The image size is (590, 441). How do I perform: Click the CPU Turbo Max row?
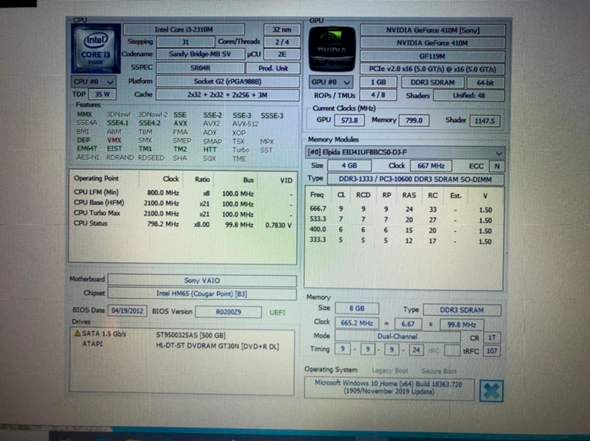point(183,213)
